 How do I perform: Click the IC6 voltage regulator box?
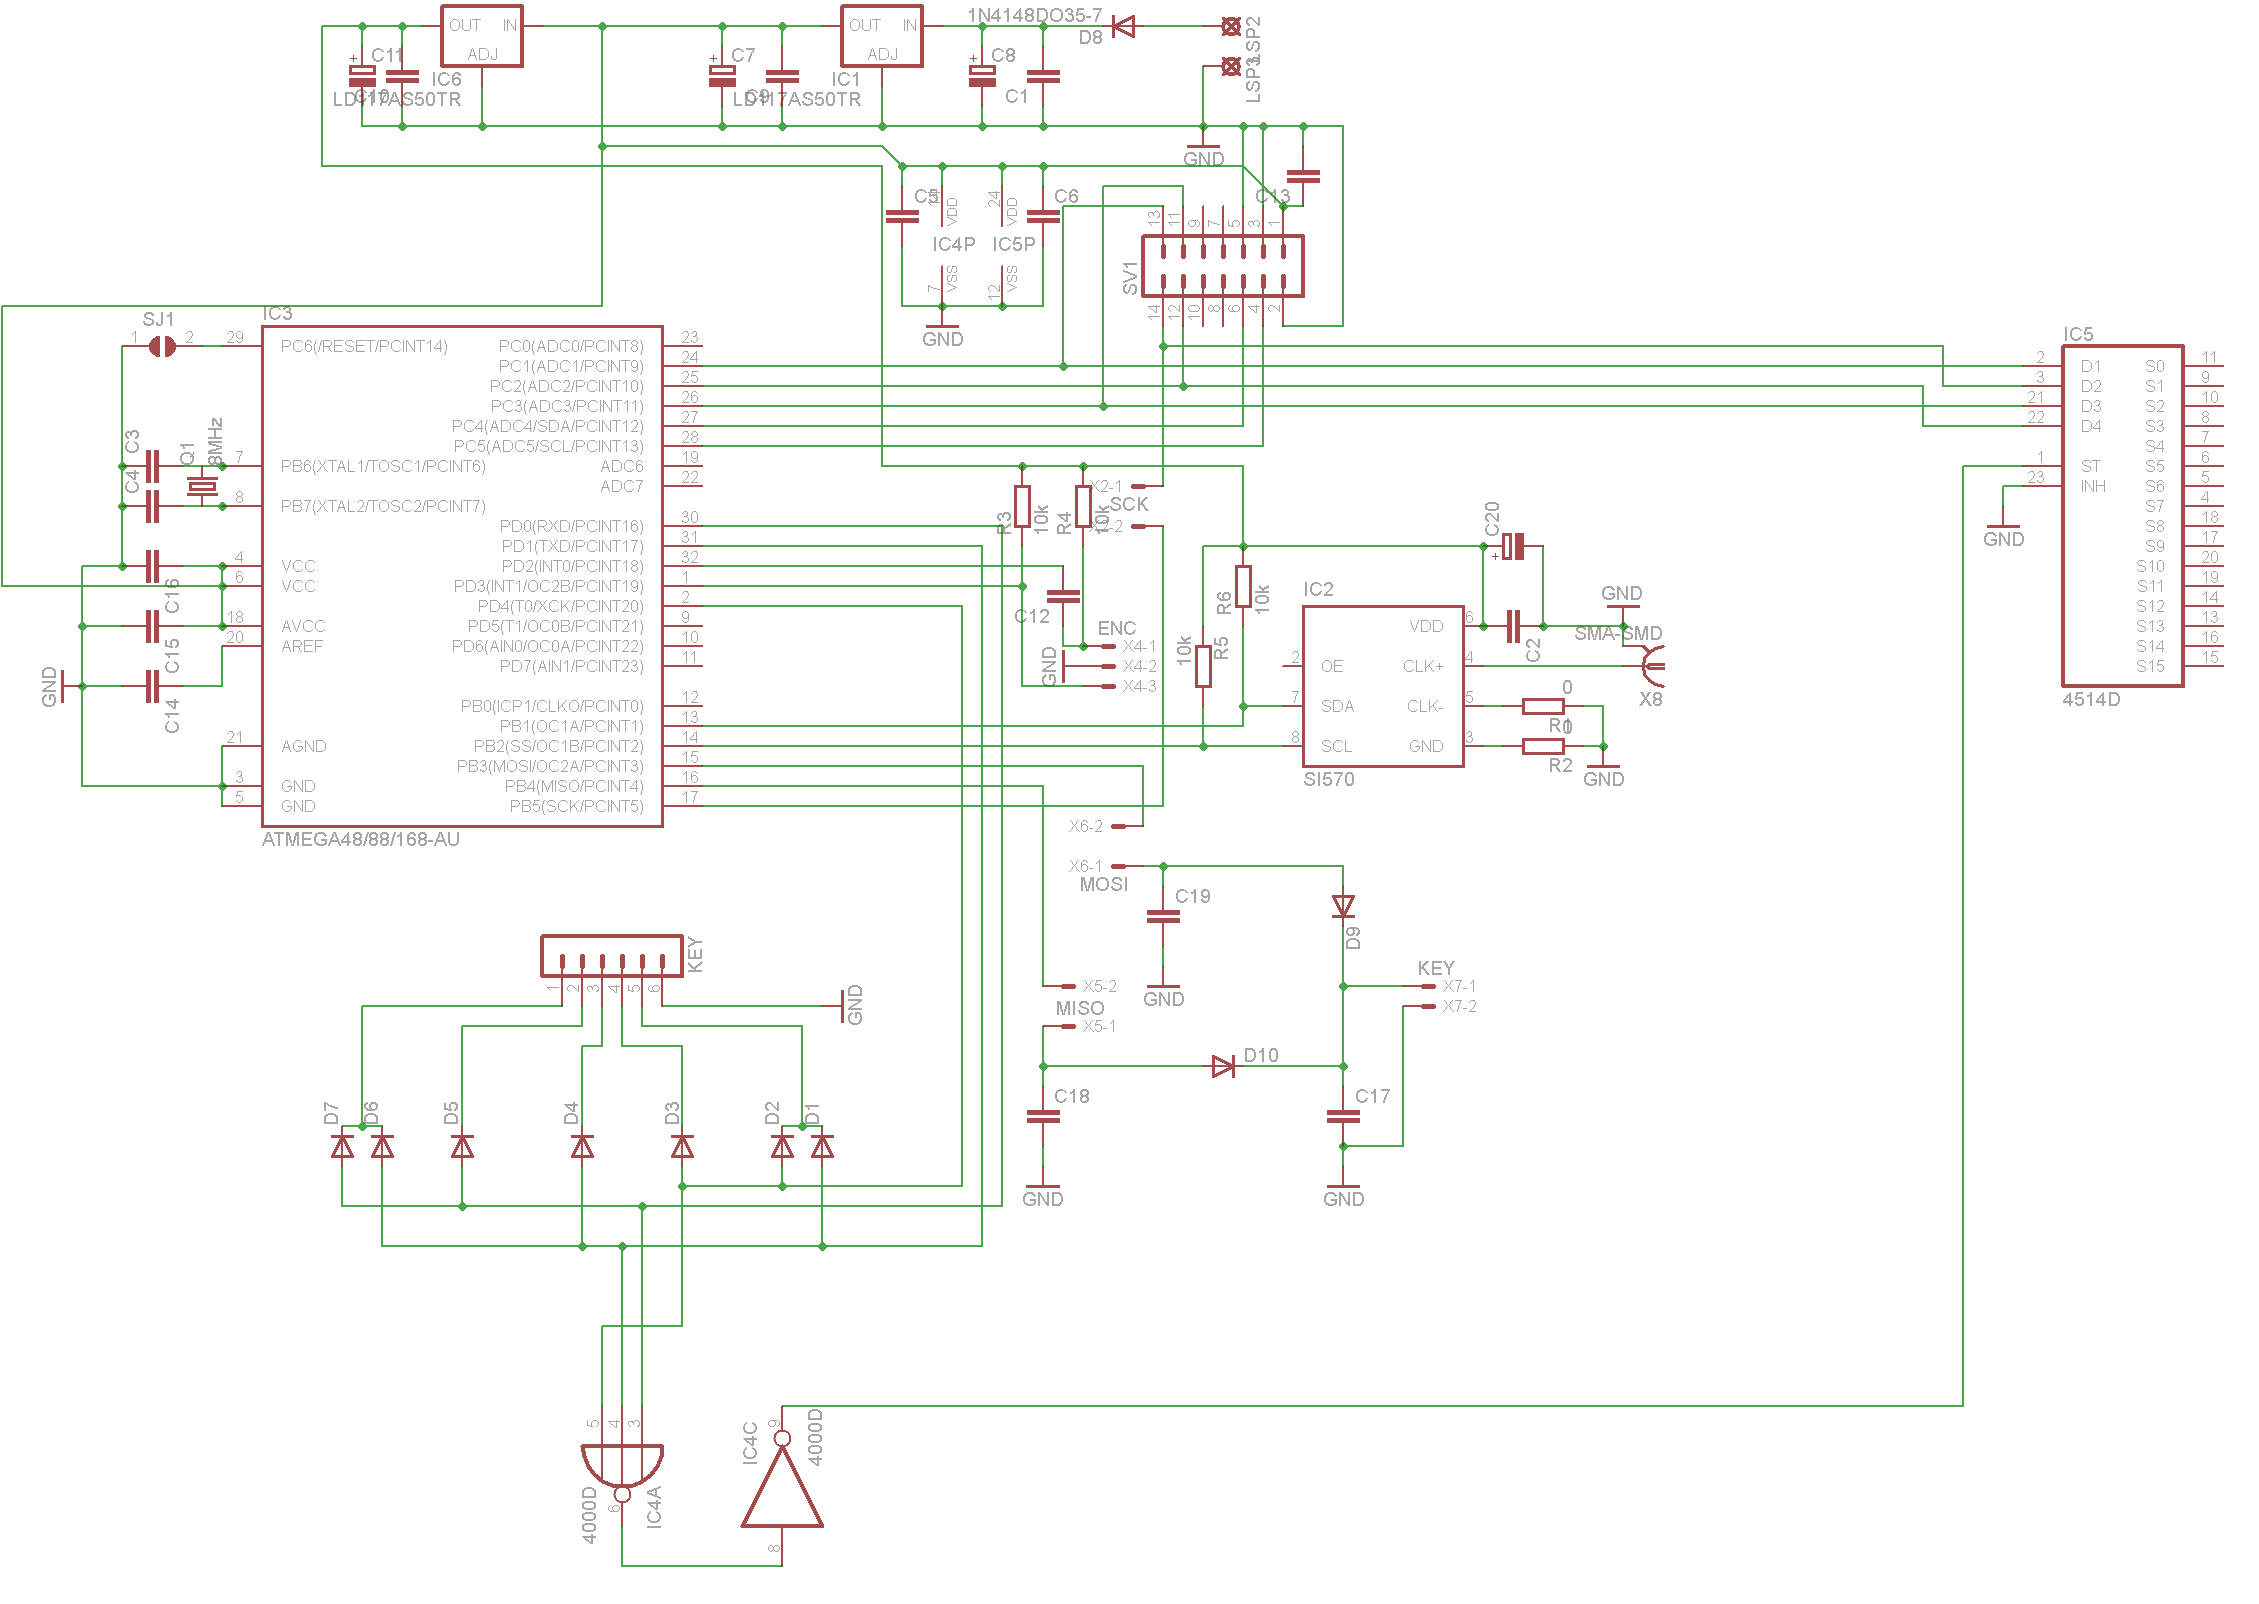[482, 37]
